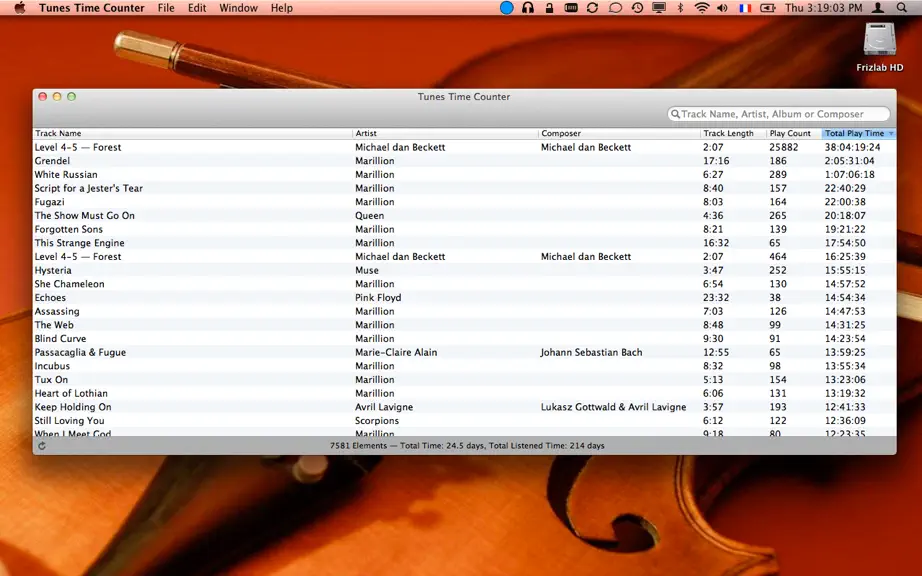The width and height of the screenshot is (922, 576).
Task: Click the Muse artist cell
Action: (x=367, y=270)
